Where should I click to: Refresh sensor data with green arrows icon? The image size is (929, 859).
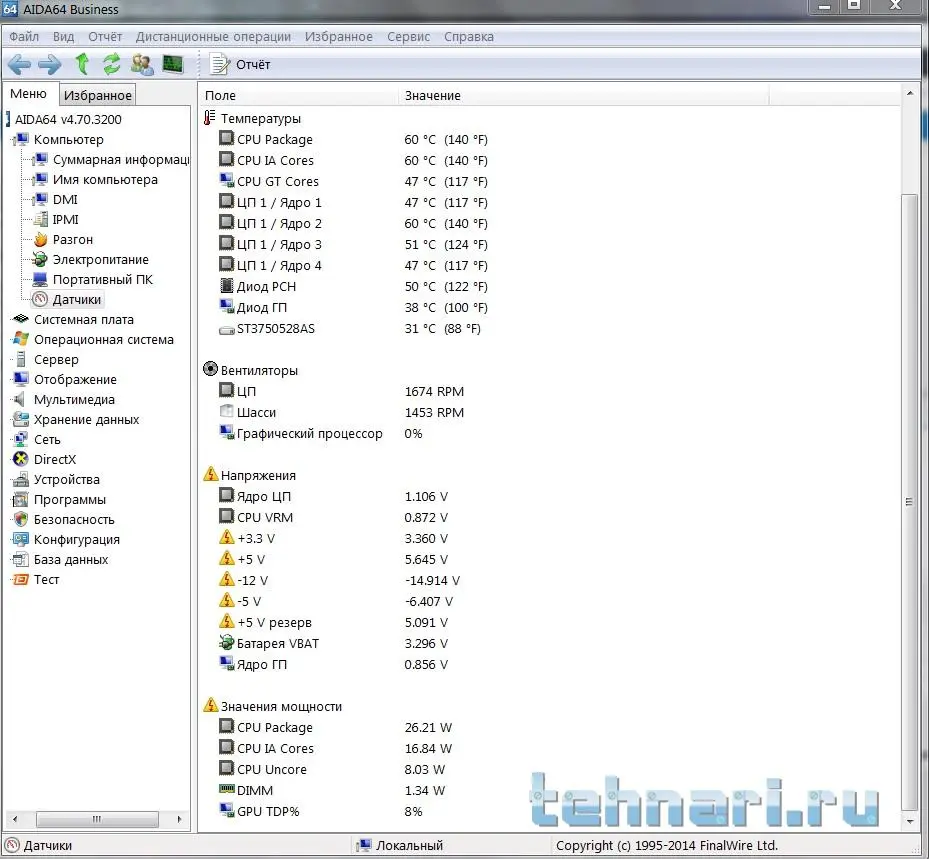(111, 64)
